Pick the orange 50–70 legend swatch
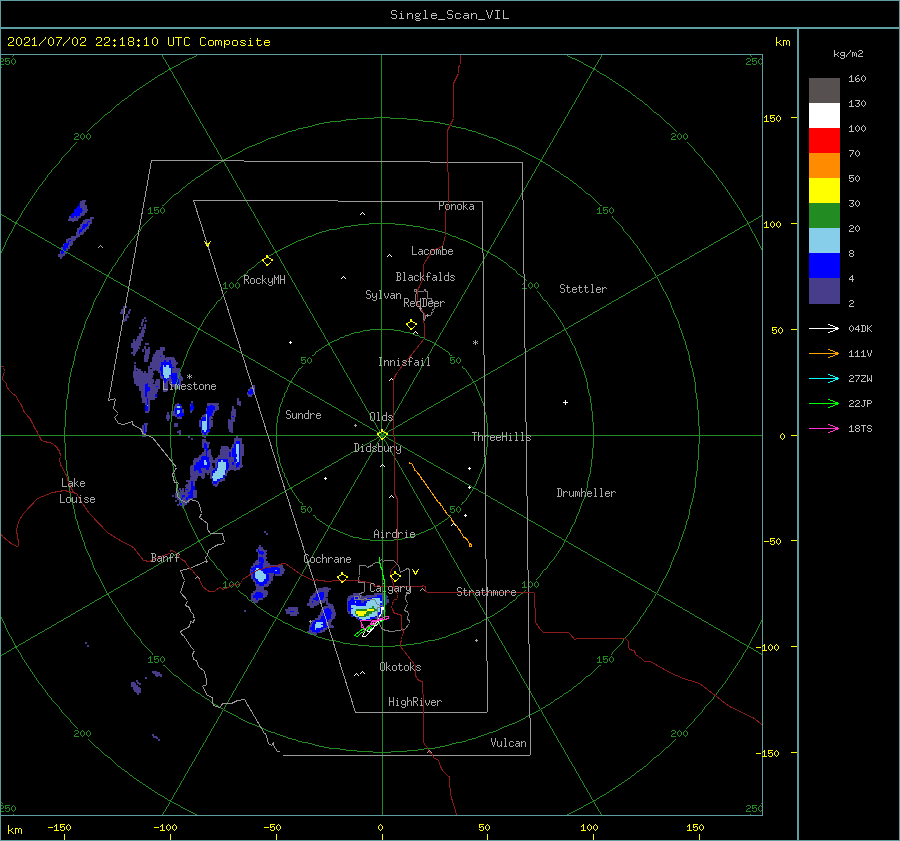Image resolution: width=900 pixels, height=841 pixels. [824, 166]
